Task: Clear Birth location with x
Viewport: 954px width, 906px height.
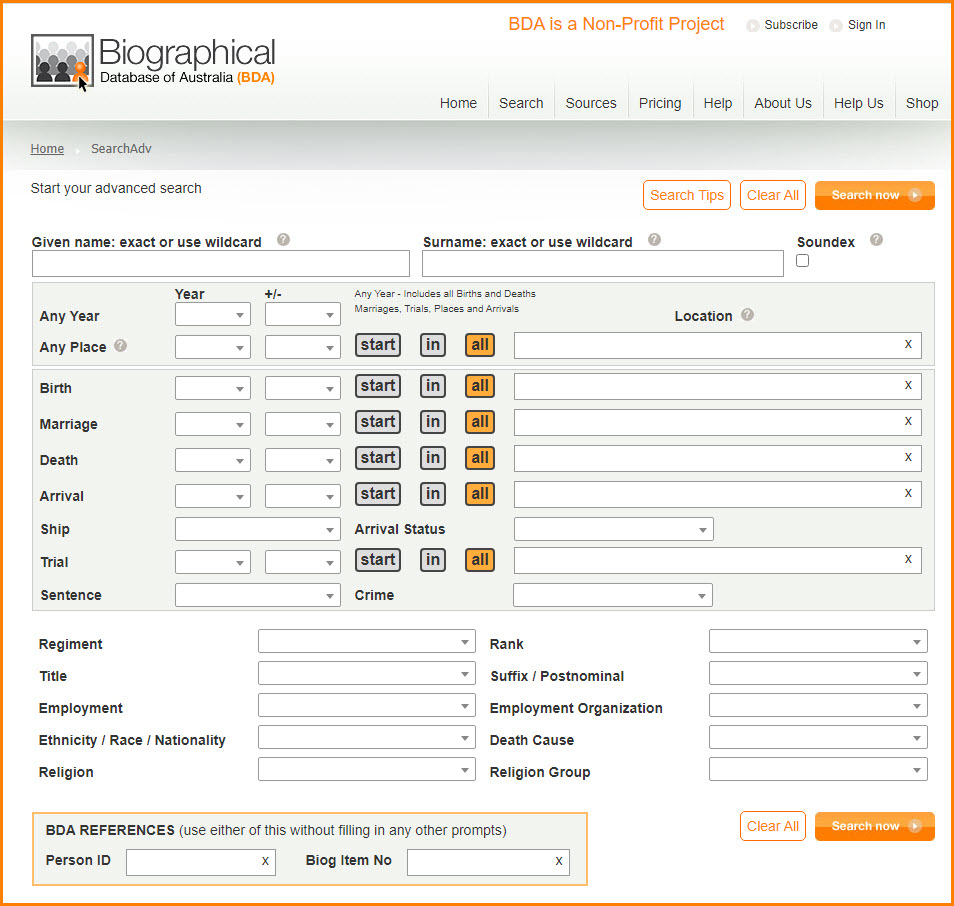Action: tap(908, 385)
